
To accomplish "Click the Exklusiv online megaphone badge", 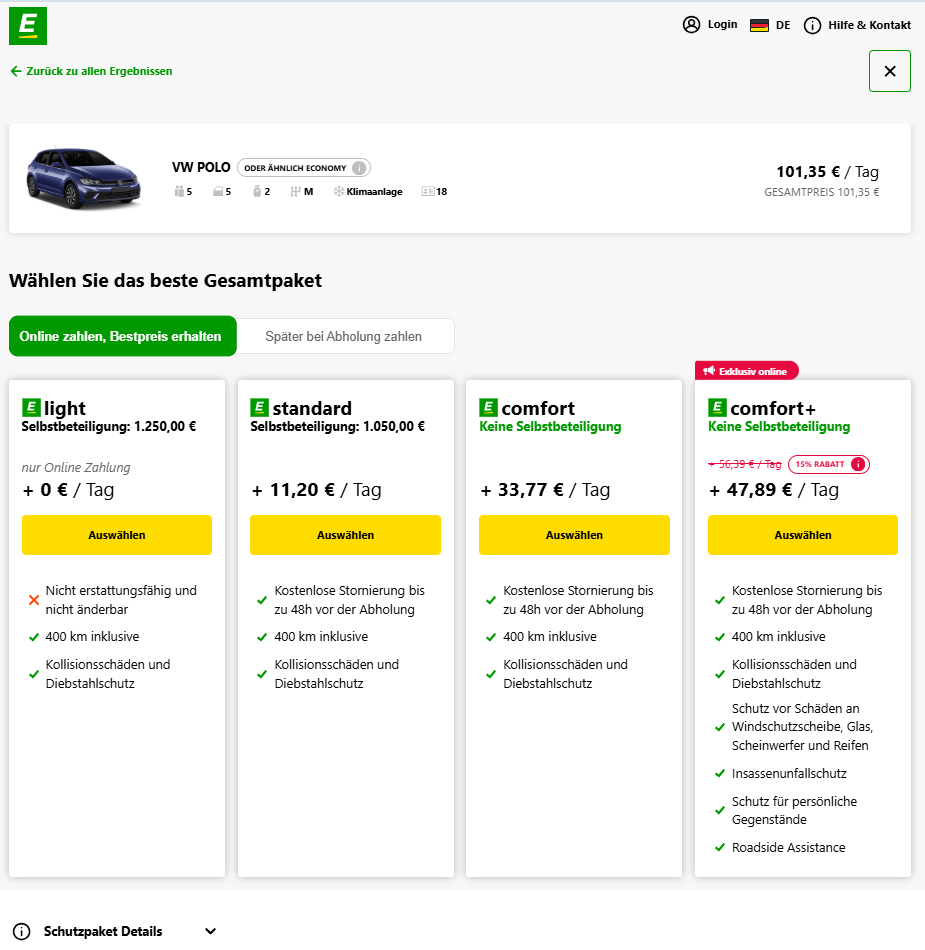I will click(x=746, y=371).
